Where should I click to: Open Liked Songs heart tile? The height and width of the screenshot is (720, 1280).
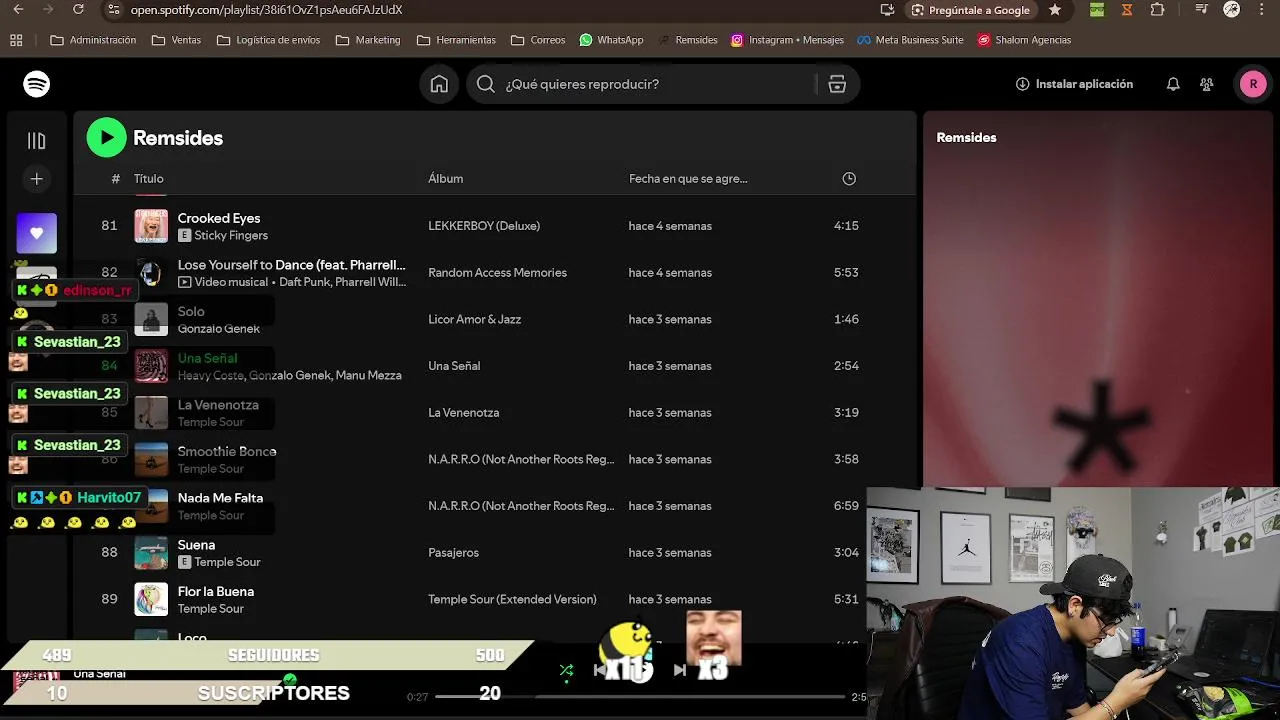coord(37,233)
